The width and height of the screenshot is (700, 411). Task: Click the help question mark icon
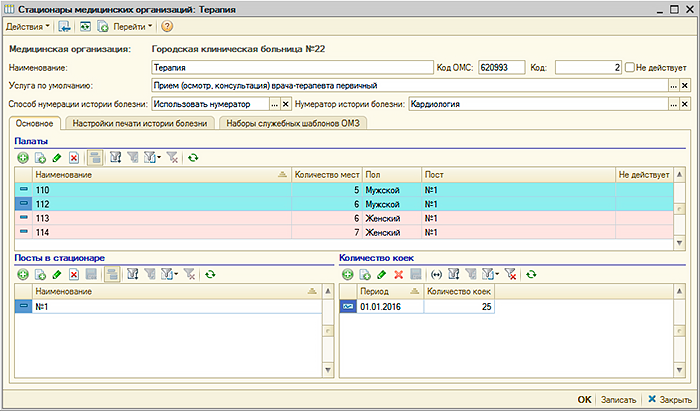point(167,25)
